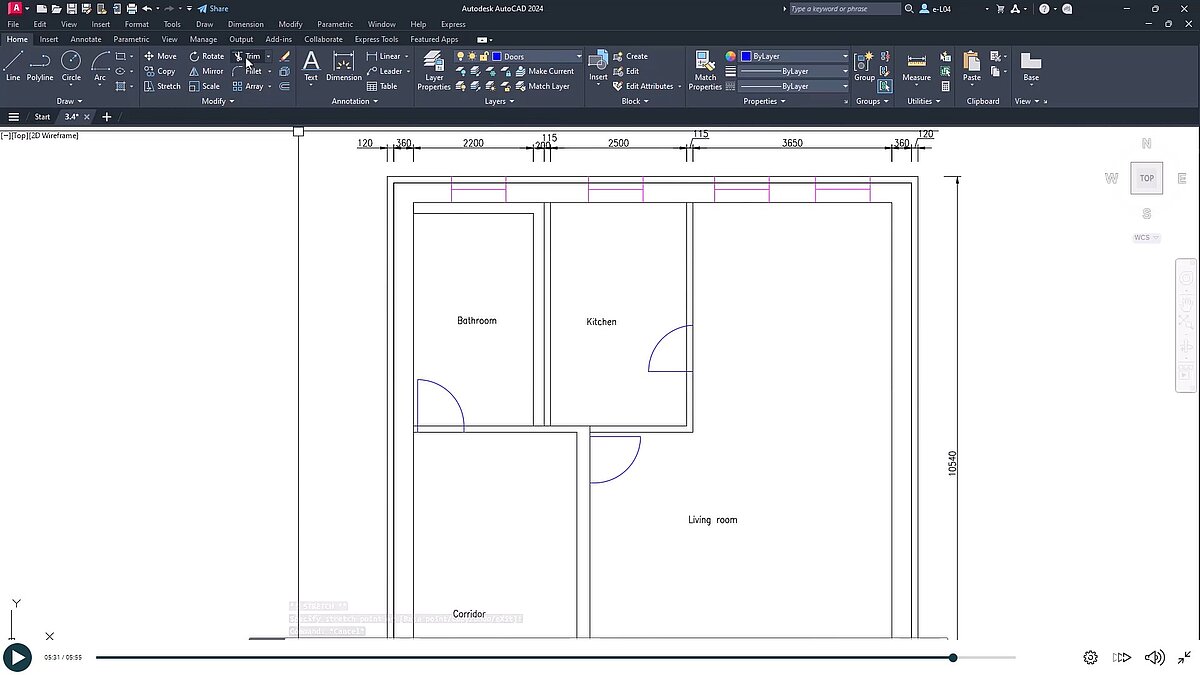Open the Doors layer dropdown

point(578,56)
